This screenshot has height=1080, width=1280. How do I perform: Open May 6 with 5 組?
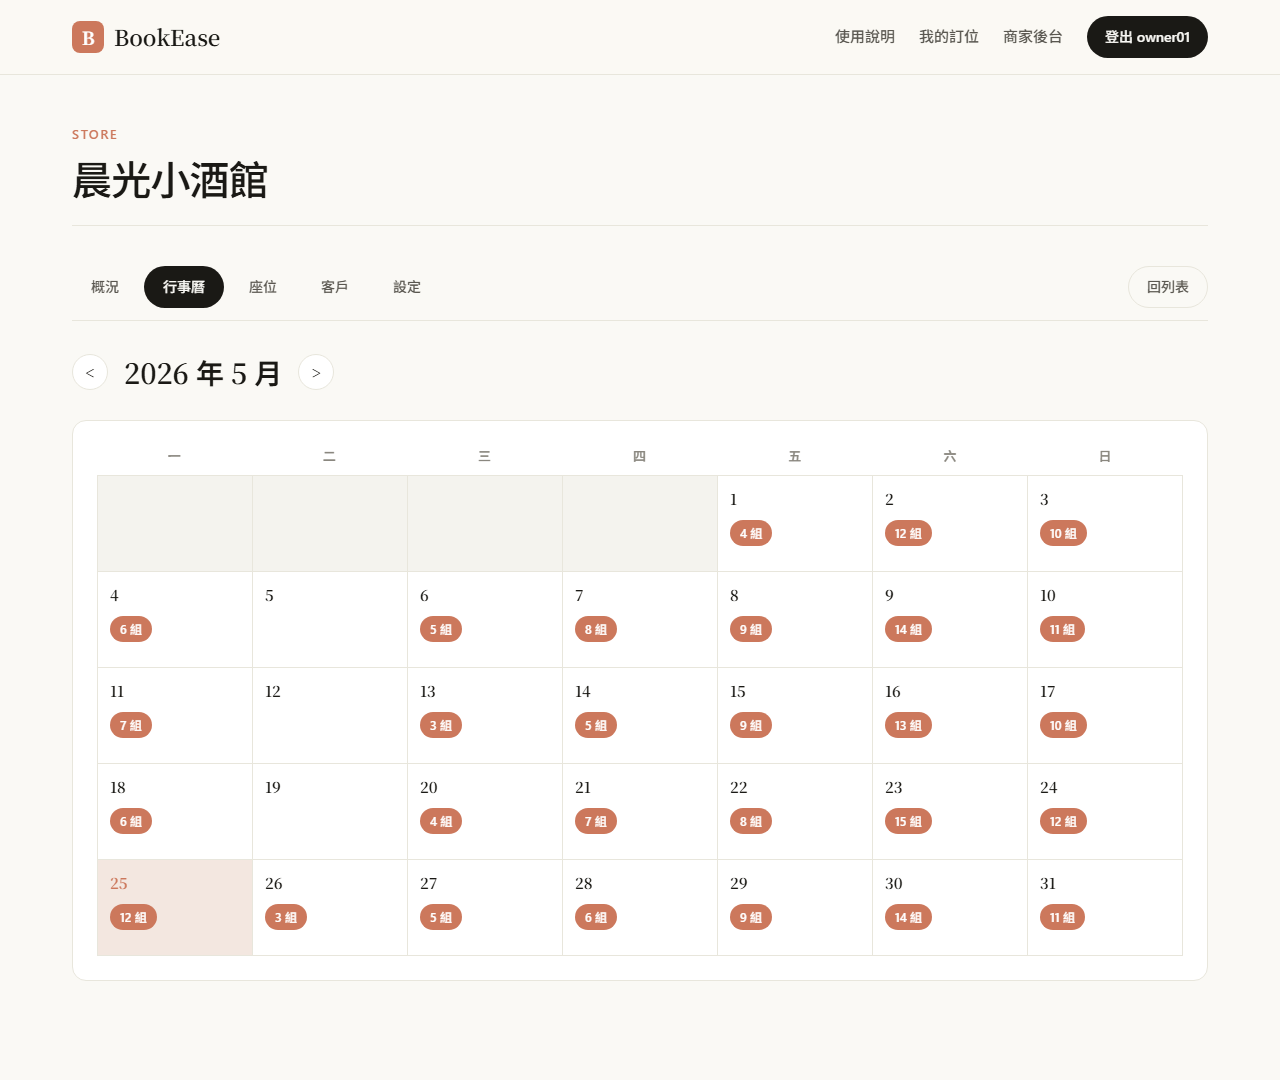tap(485, 620)
